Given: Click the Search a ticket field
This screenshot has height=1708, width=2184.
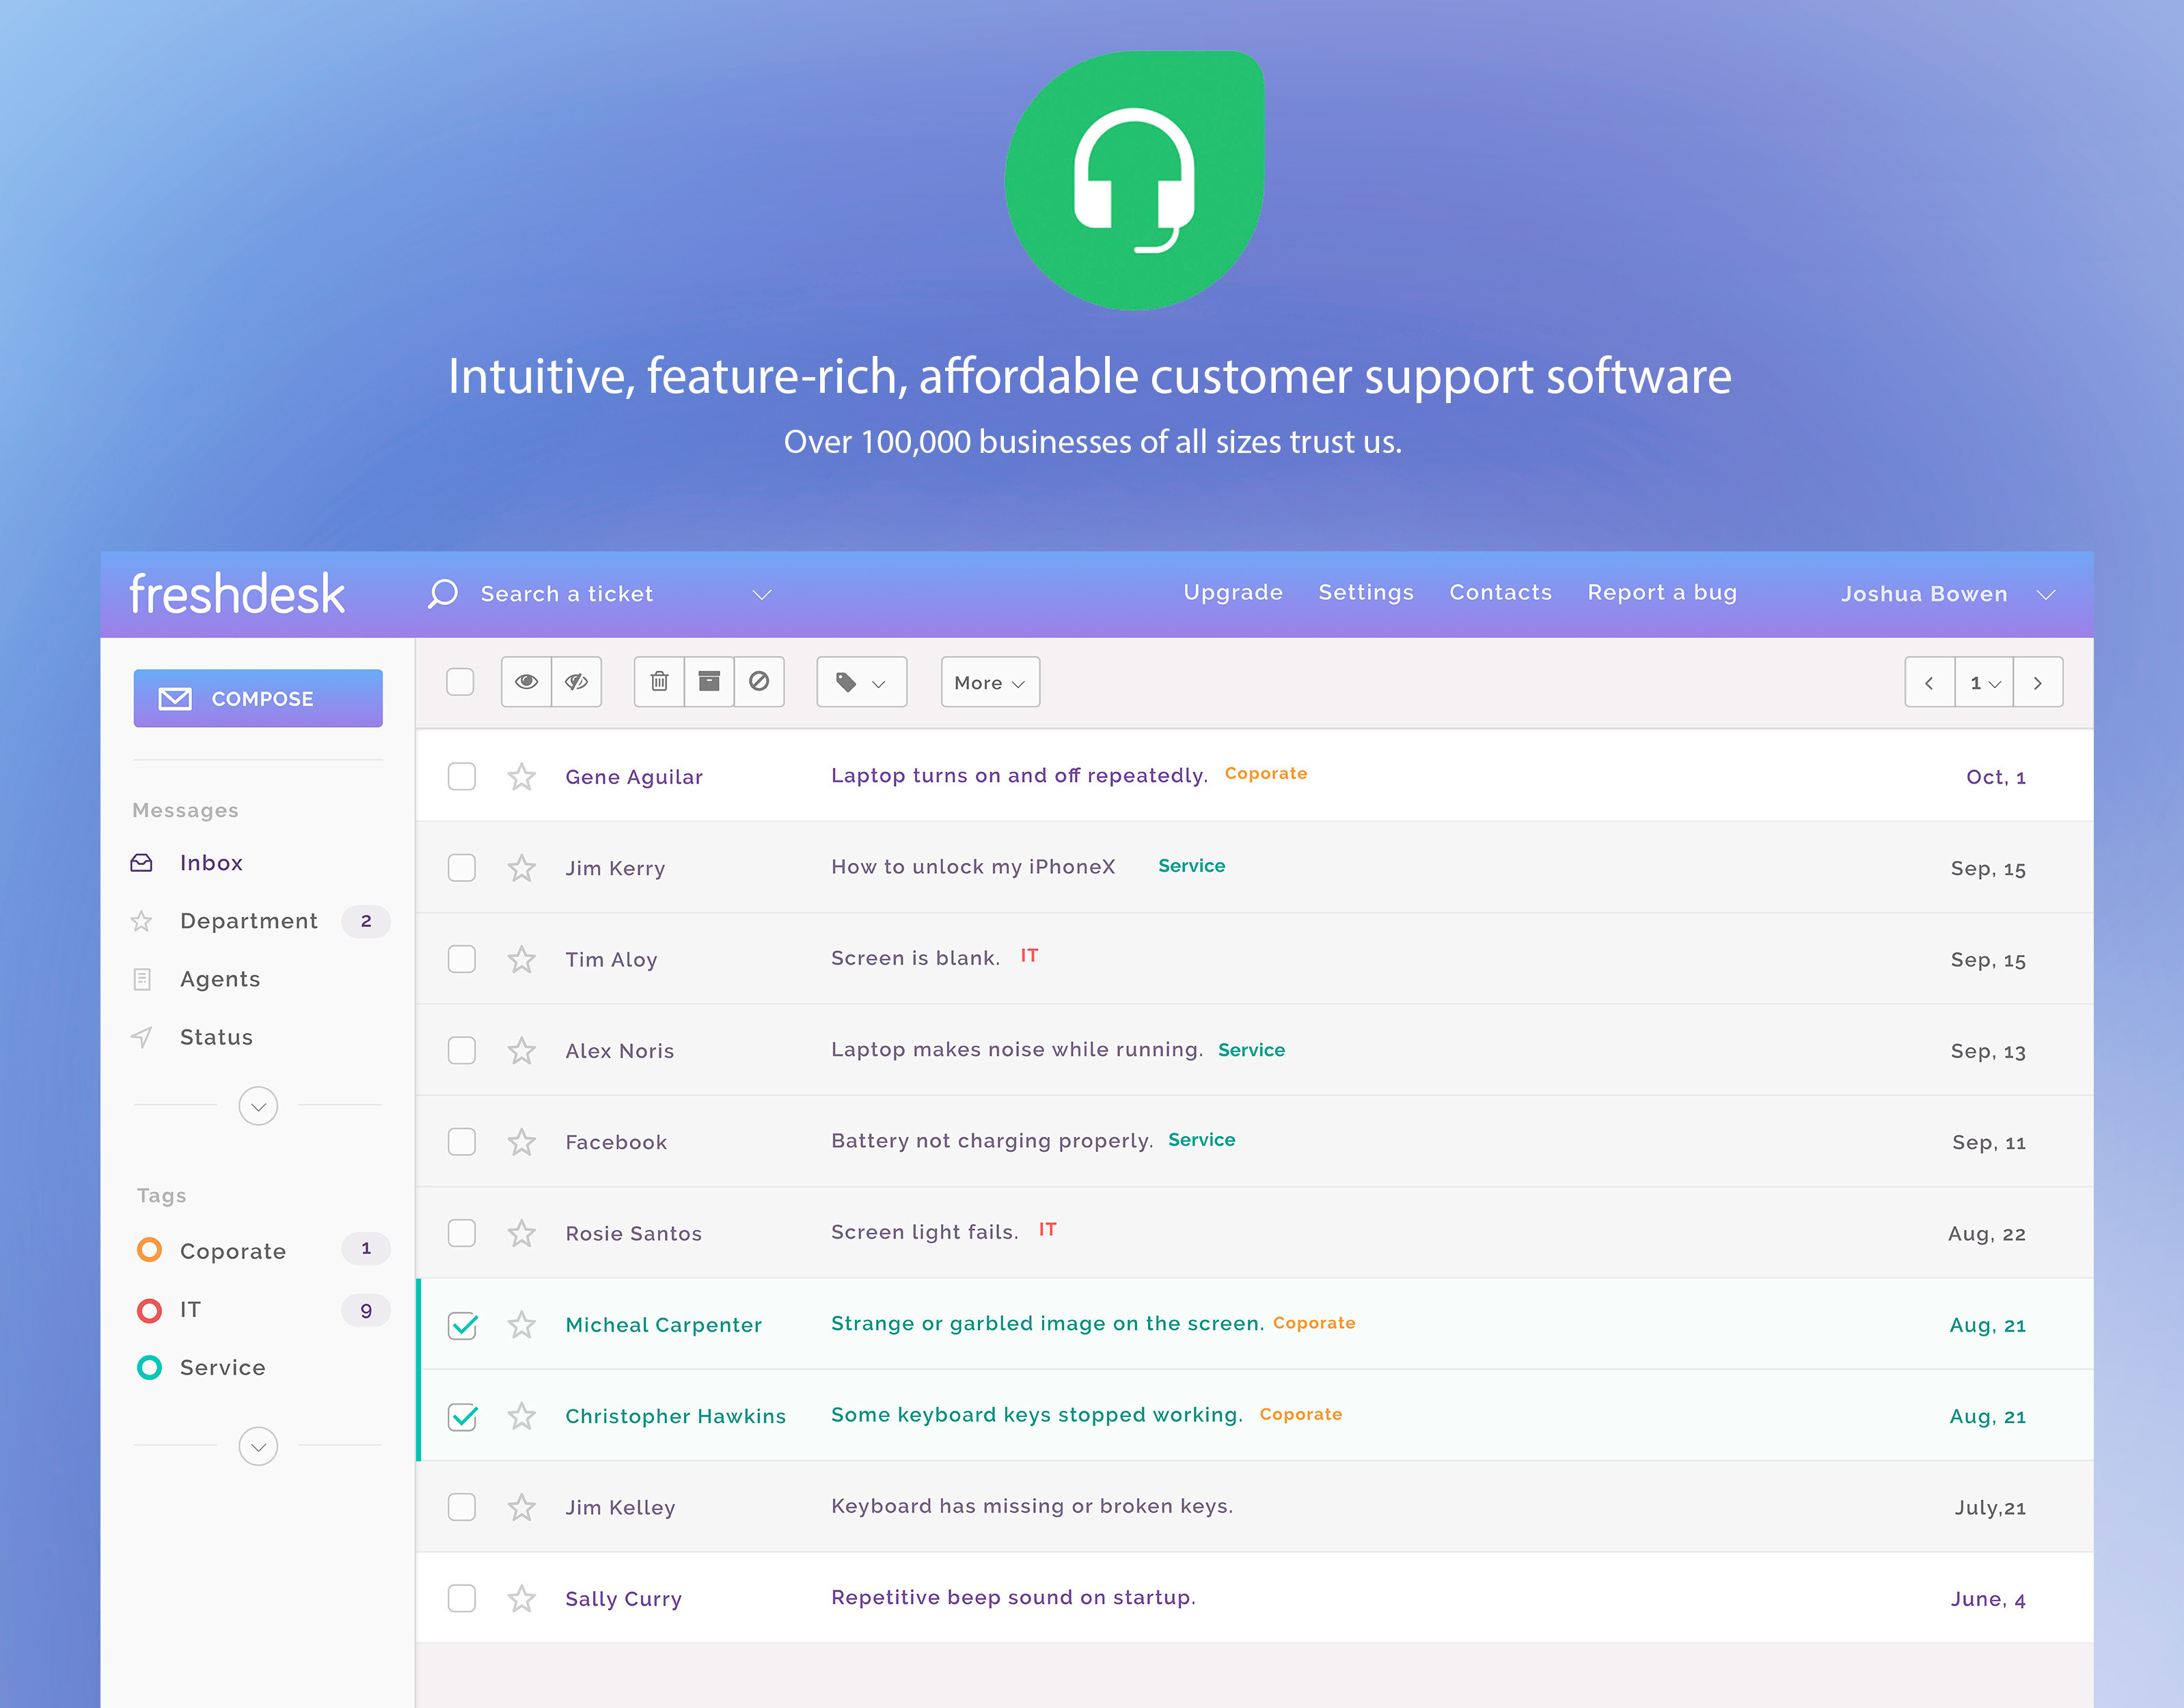Looking at the screenshot, I should coord(567,594).
